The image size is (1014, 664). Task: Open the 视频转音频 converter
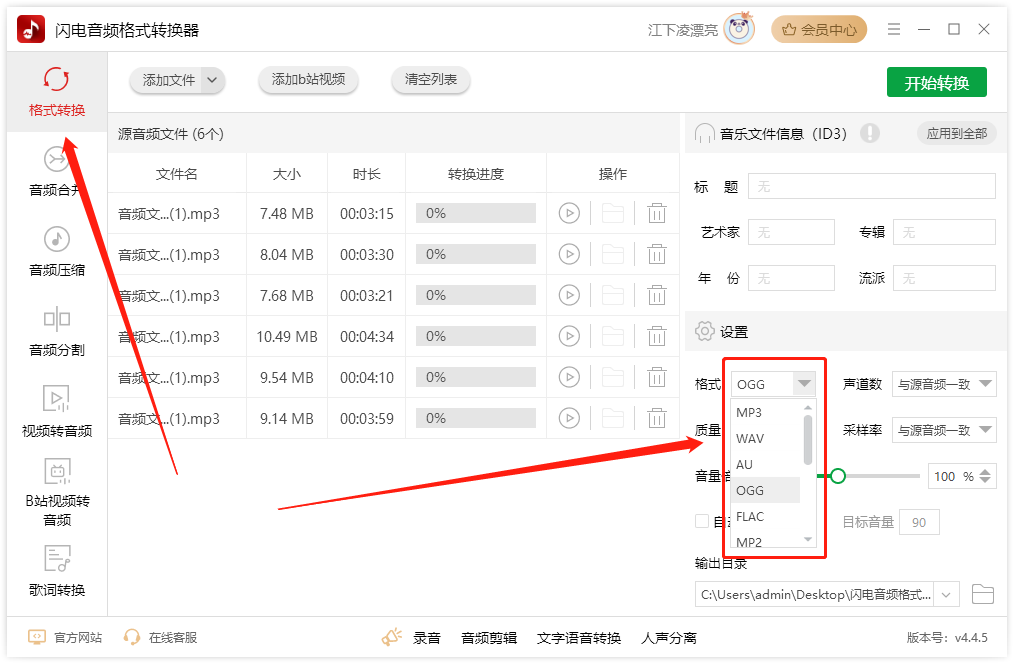pos(56,415)
